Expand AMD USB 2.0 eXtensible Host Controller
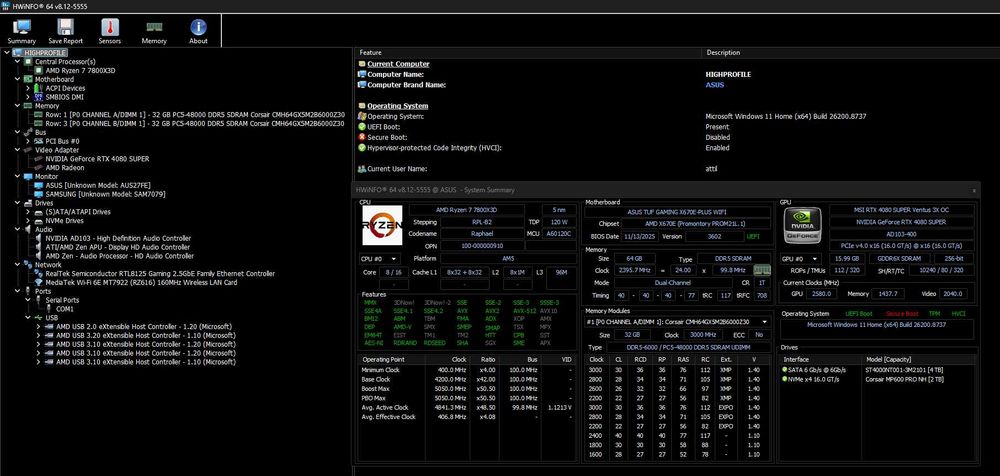This screenshot has width=1000, height=476. point(39,326)
